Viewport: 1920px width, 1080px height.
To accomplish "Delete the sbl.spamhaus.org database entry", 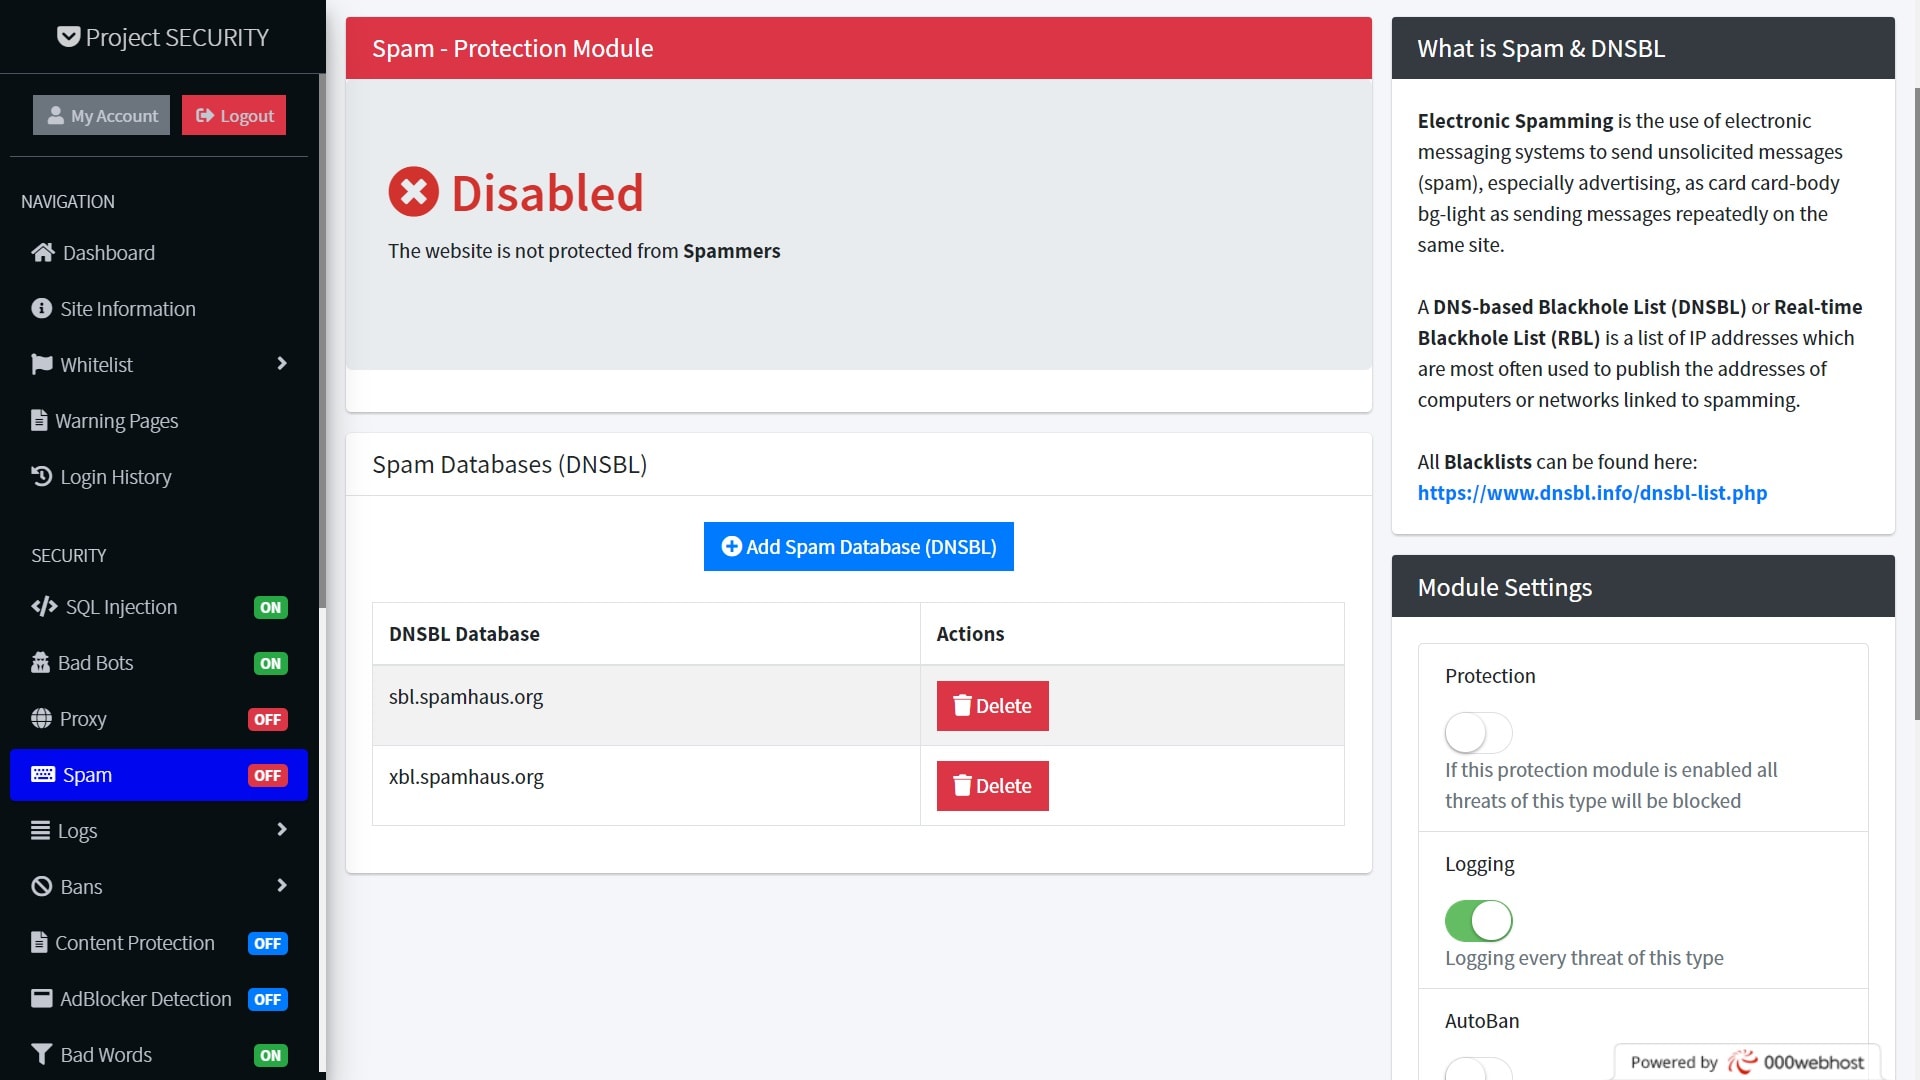I will click(x=992, y=705).
